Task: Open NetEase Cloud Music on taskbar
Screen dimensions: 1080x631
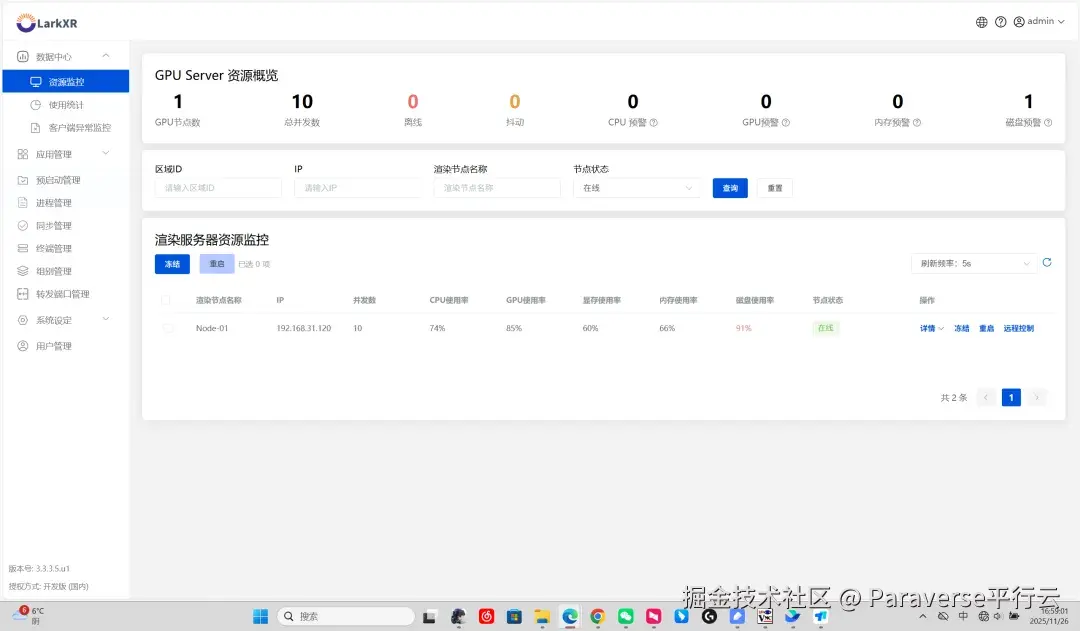Action: (486, 617)
